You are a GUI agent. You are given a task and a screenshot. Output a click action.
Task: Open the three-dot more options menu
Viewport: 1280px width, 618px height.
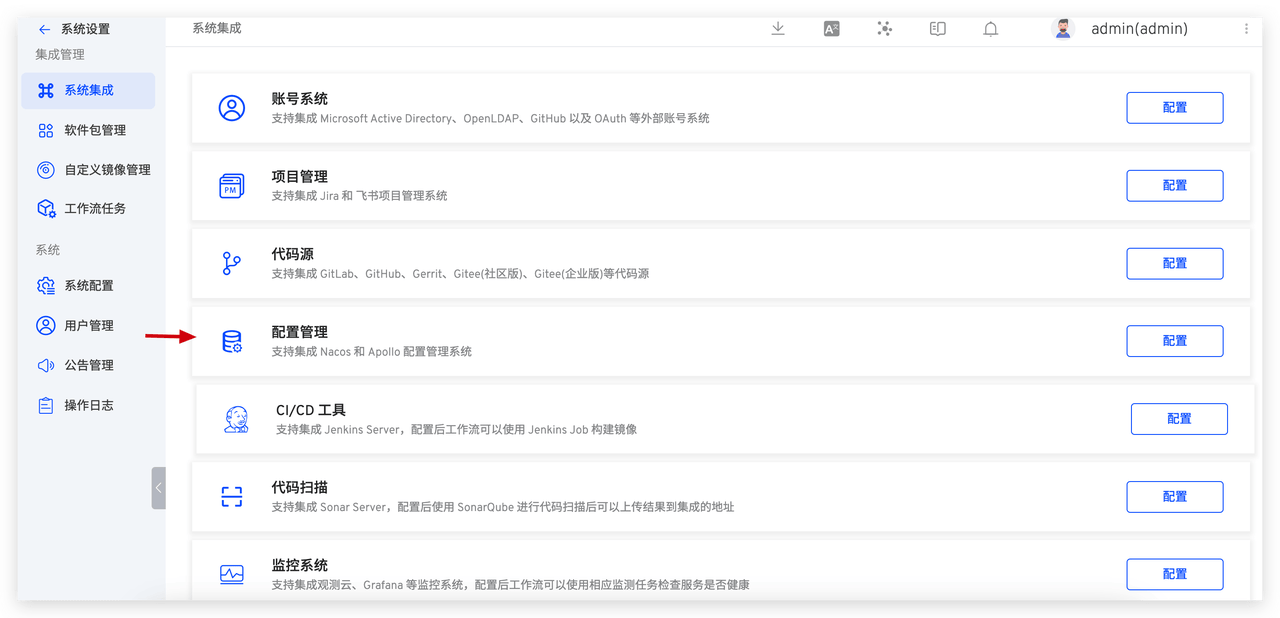point(1246,28)
